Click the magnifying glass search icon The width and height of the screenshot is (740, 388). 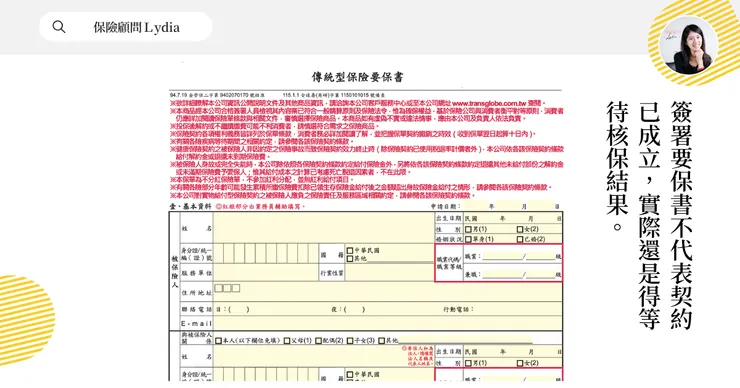click(59, 27)
